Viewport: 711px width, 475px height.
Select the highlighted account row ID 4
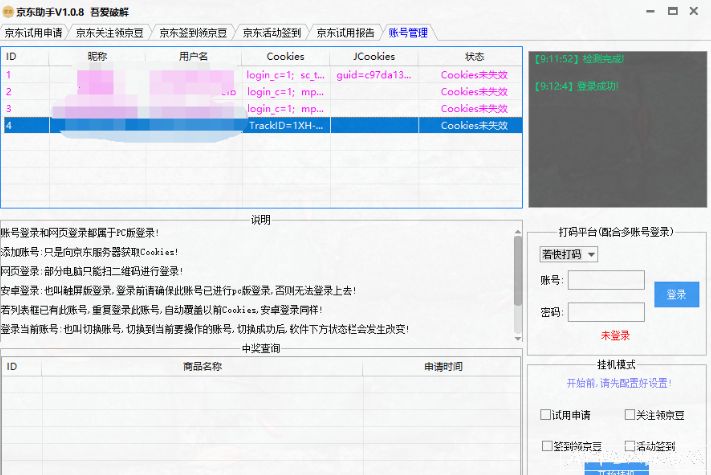click(263, 126)
